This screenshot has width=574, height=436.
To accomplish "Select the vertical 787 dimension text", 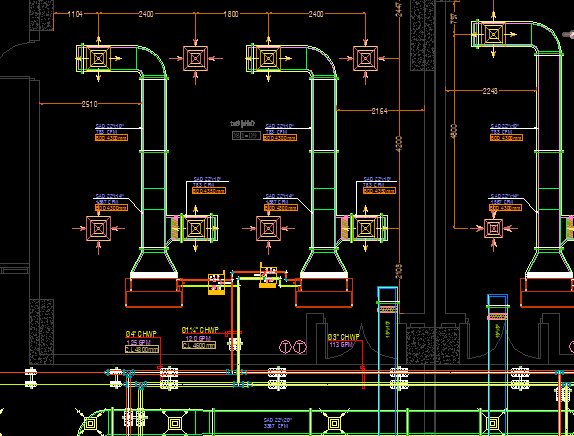I will [454, 19].
